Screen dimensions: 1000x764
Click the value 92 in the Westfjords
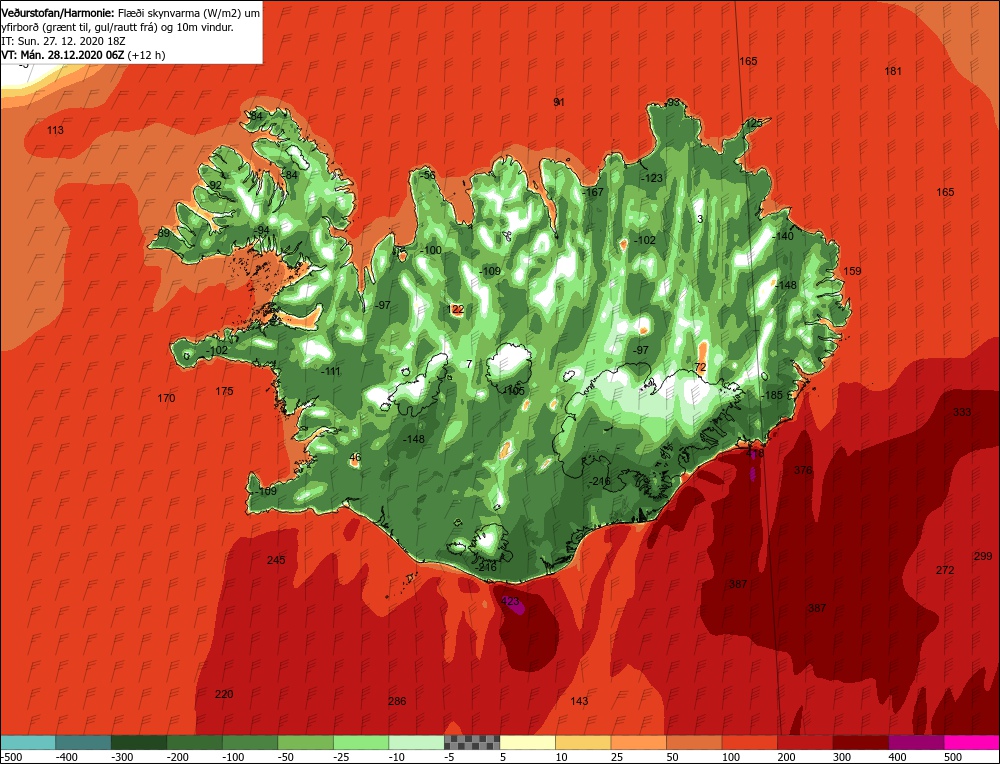[x=216, y=186]
